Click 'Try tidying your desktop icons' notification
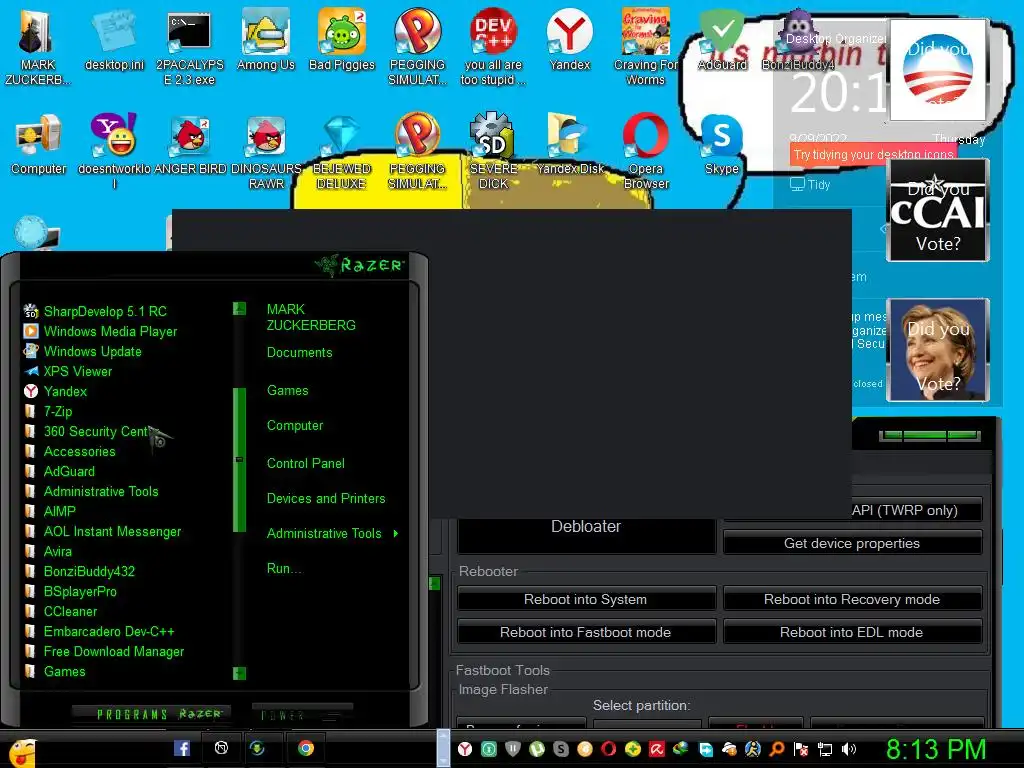The image size is (1024, 768). point(872,155)
